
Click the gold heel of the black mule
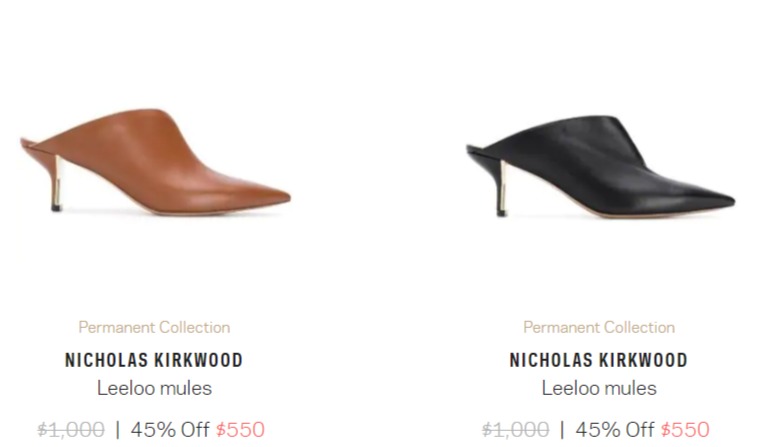tap(502, 188)
